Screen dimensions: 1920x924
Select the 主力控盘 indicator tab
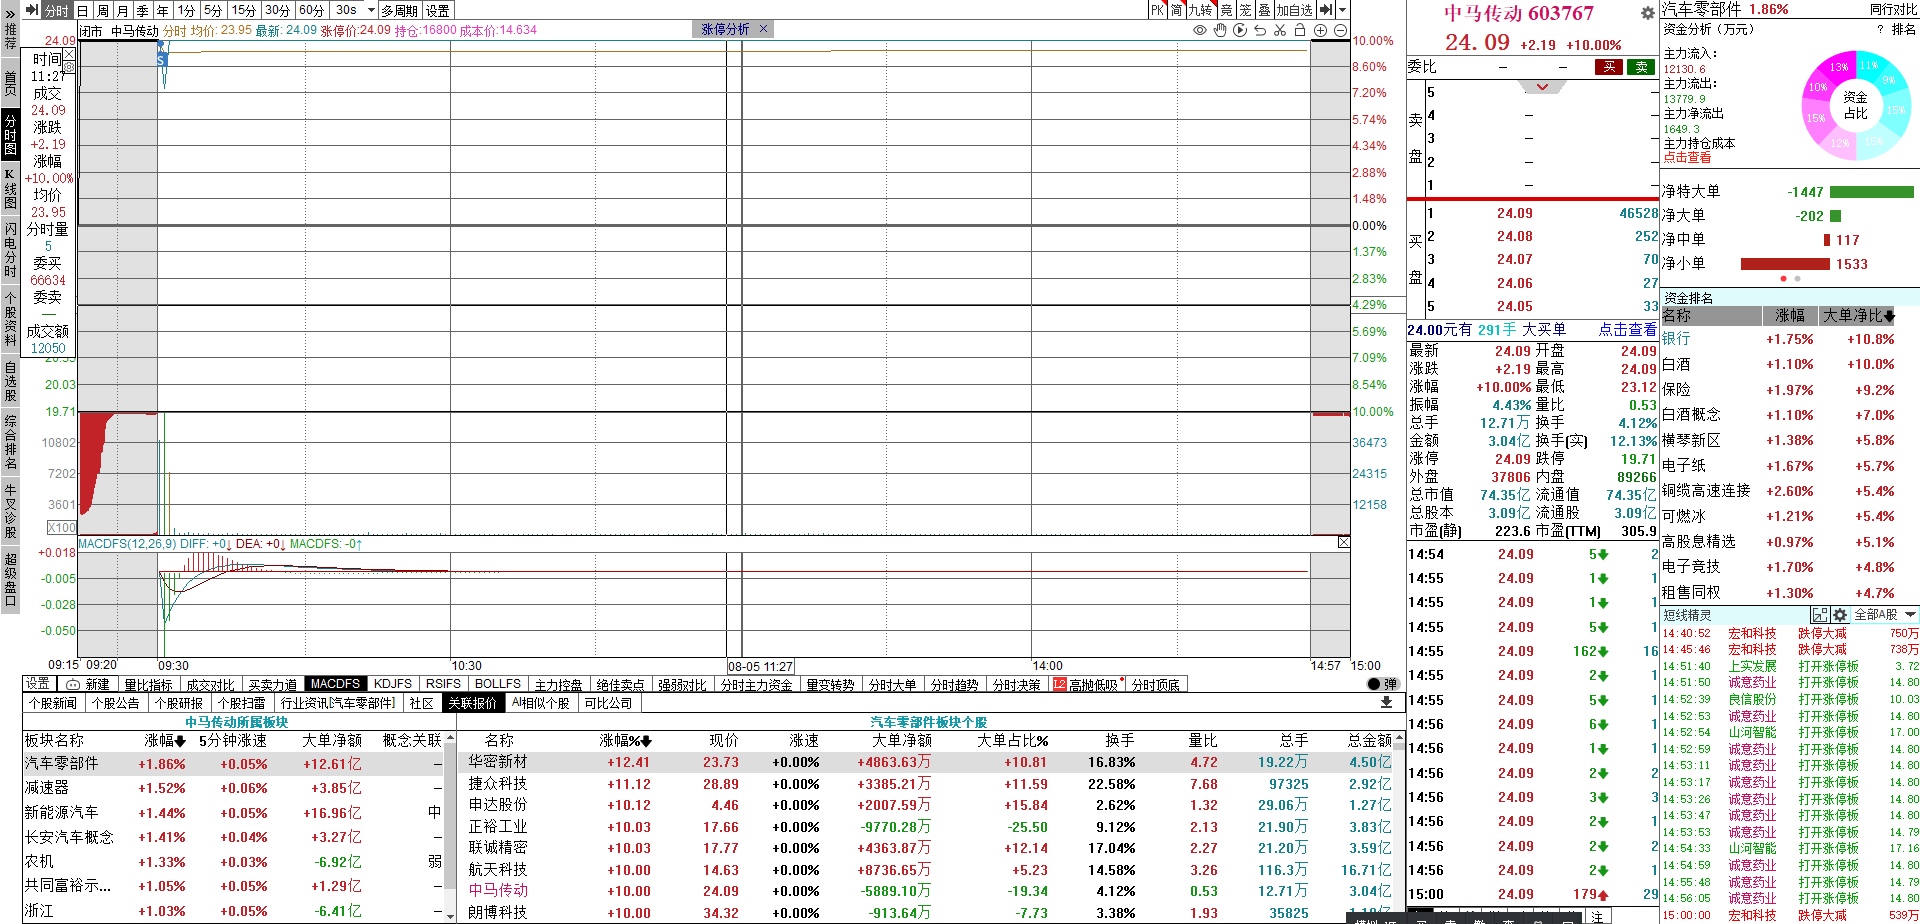tap(558, 684)
